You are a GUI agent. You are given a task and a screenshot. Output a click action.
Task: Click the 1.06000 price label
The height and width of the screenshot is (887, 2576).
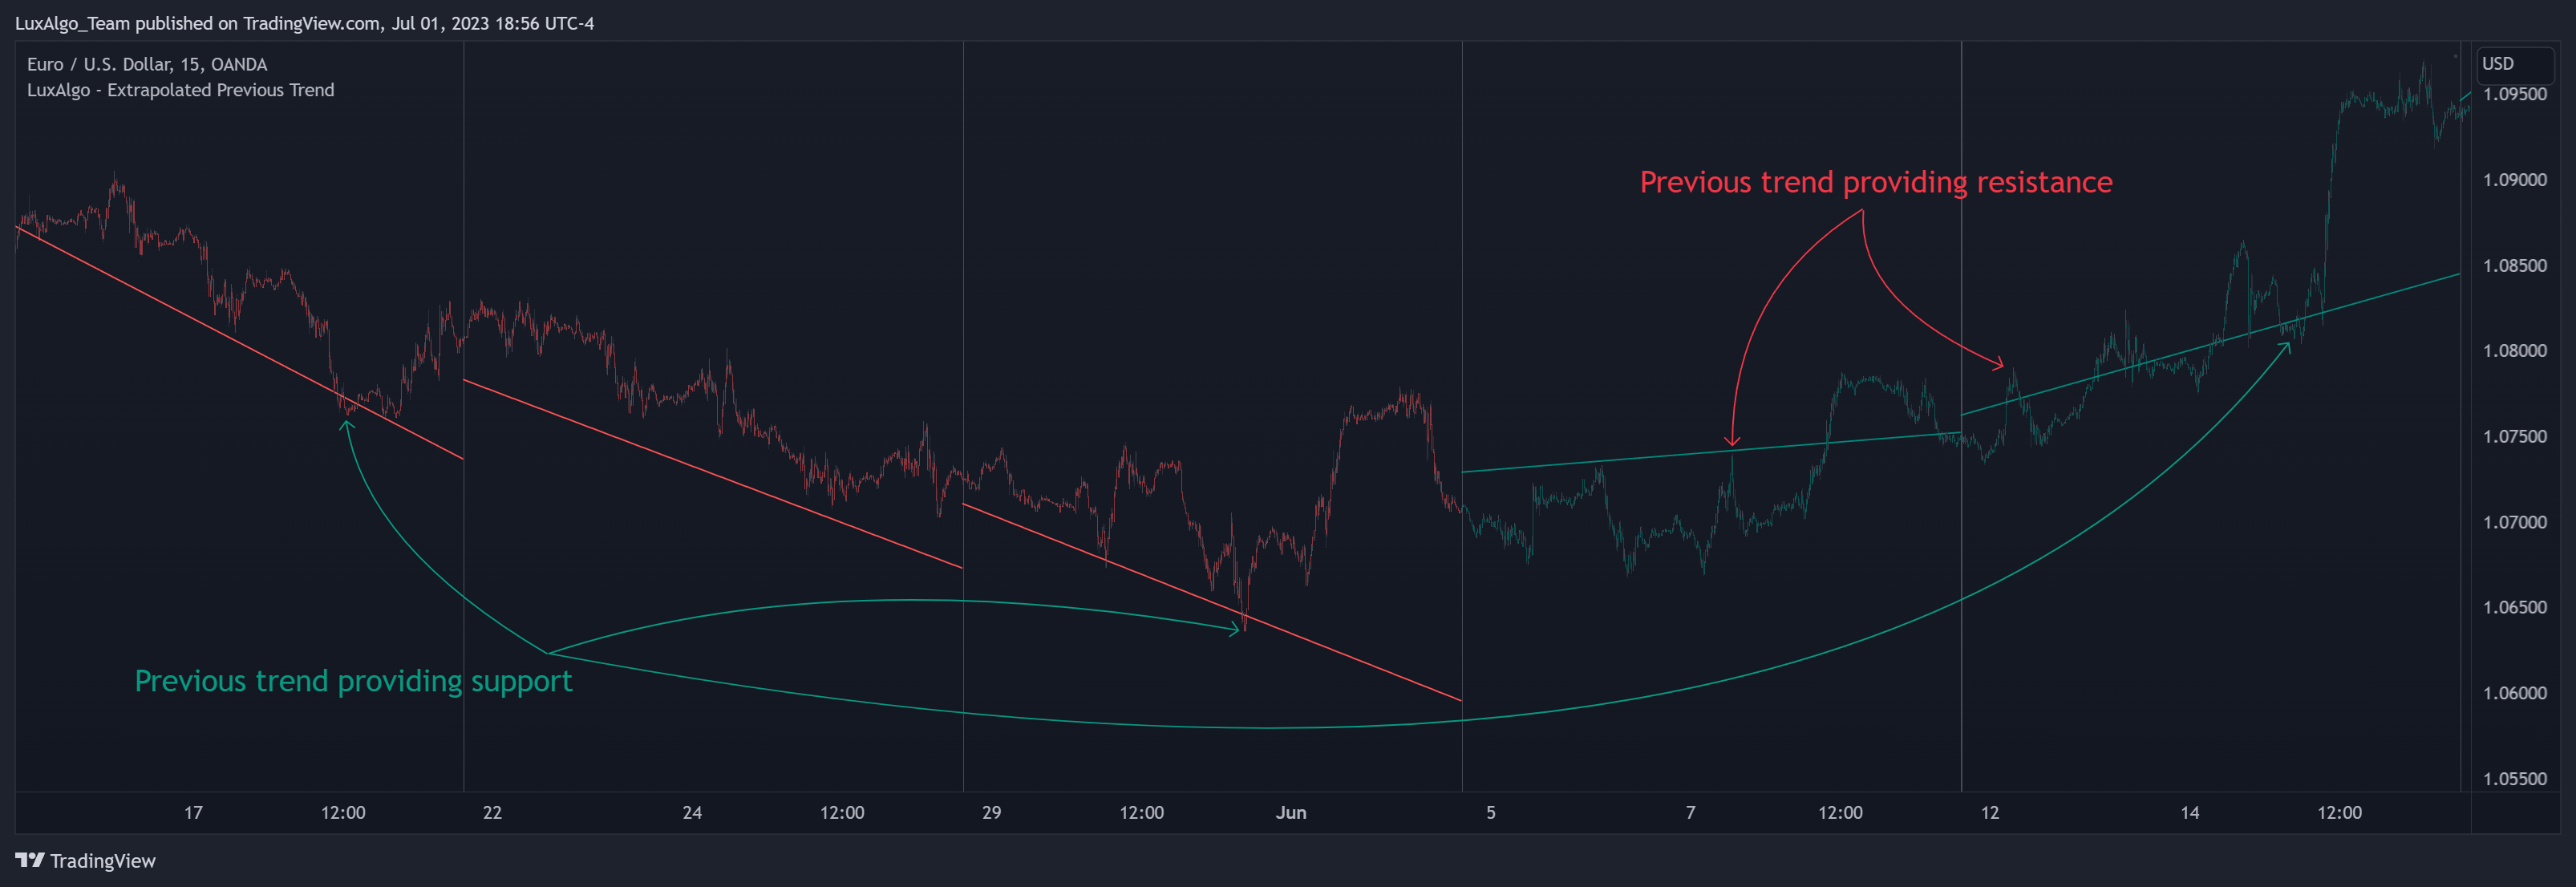[x=2514, y=693]
